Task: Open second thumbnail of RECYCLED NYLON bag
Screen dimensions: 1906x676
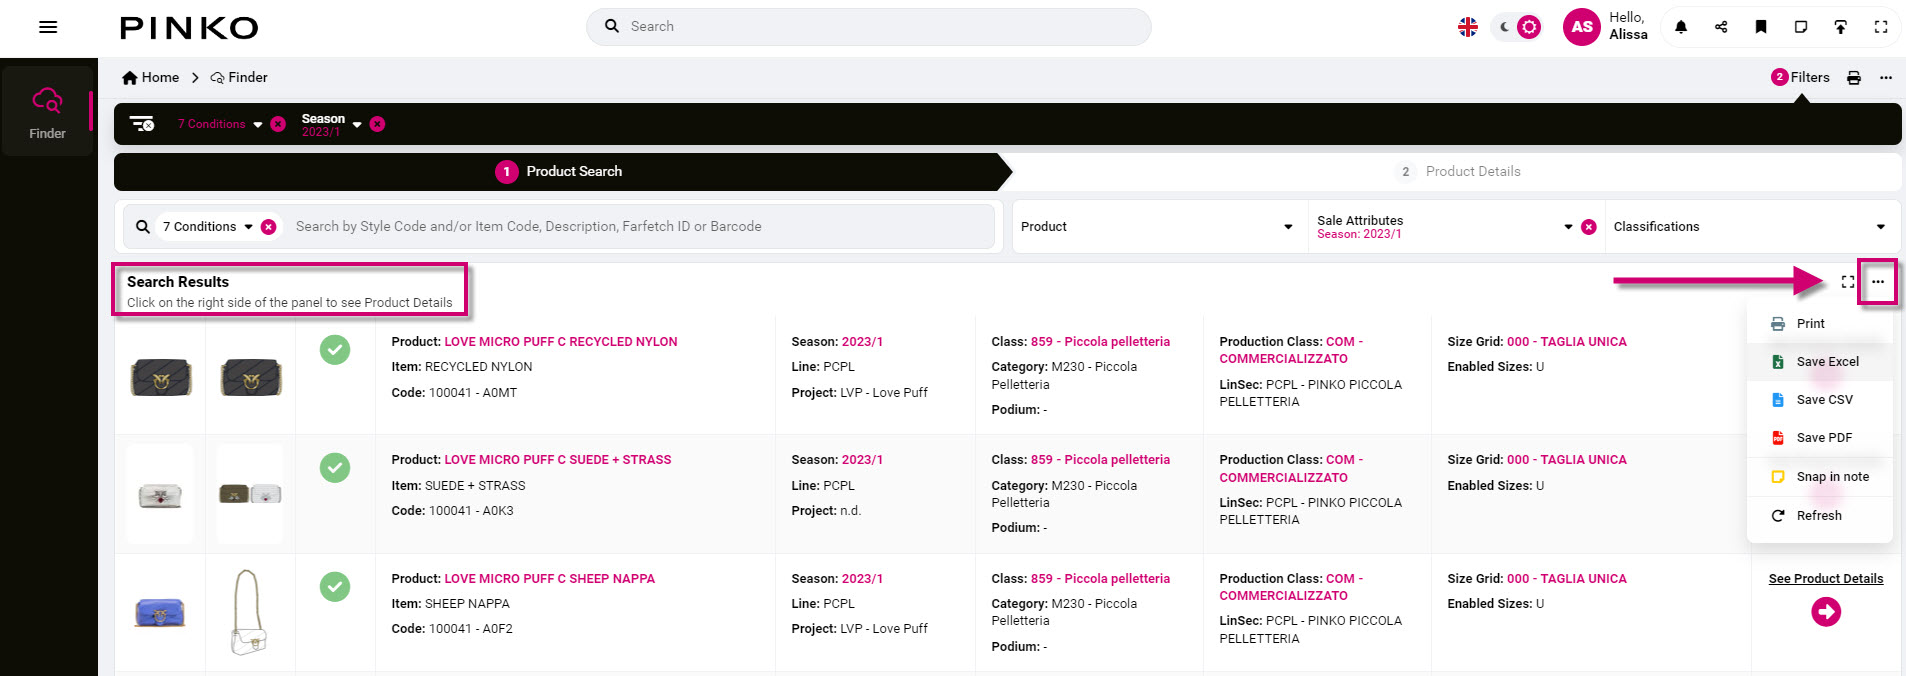Action: pyautogui.click(x=250, y=377)
